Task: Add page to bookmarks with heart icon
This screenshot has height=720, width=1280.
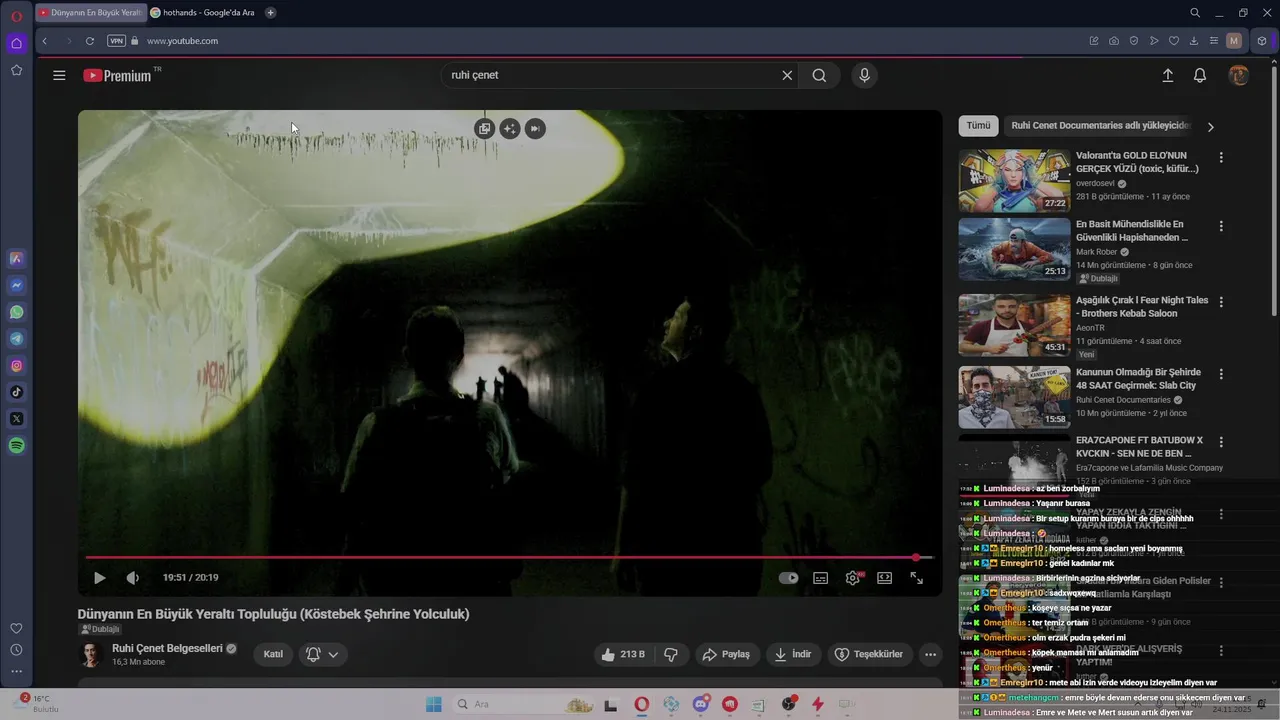Action: click(1174, 41)
